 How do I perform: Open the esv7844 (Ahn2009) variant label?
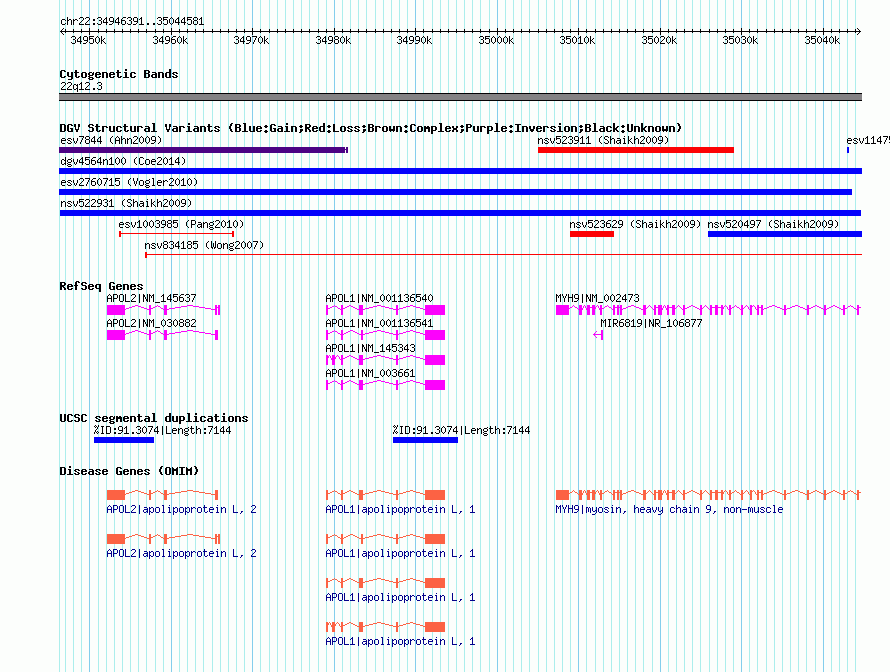pyautogui.click(x=111, y=140)
